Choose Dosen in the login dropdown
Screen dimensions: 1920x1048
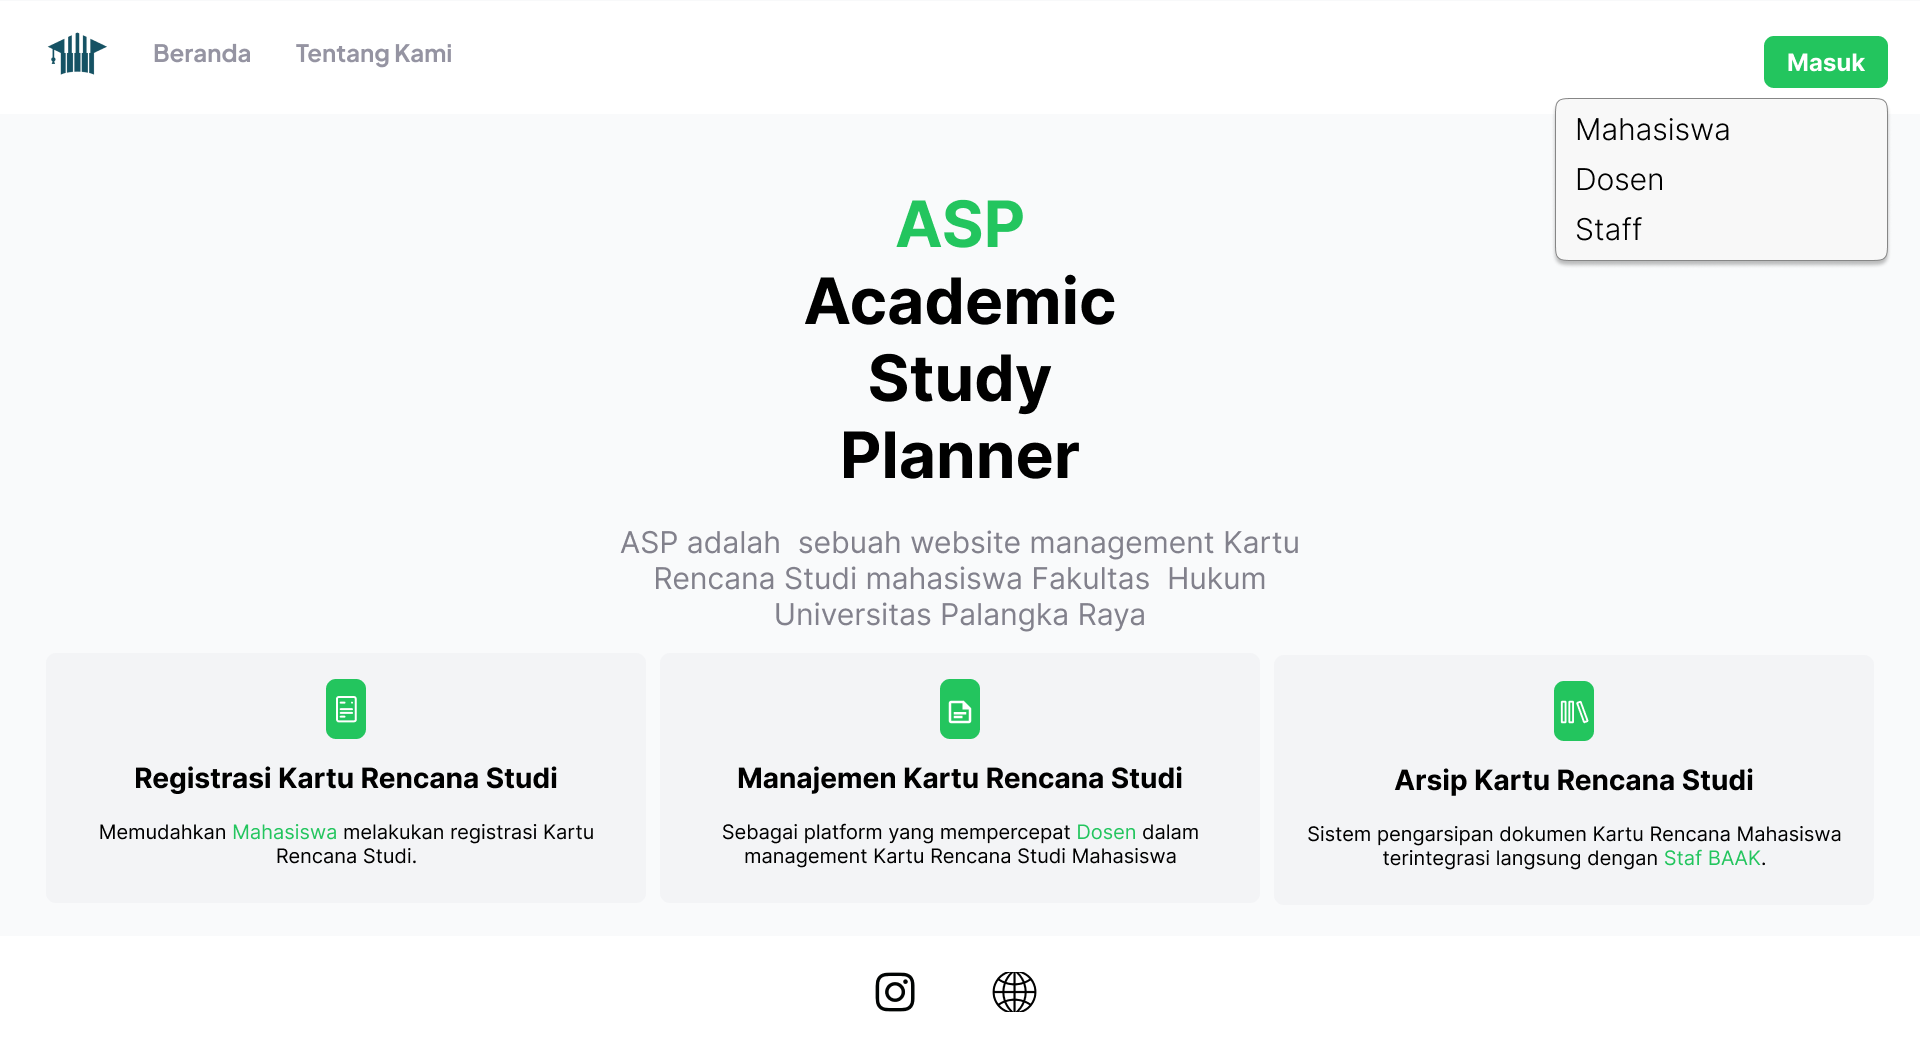point(1619,180)
